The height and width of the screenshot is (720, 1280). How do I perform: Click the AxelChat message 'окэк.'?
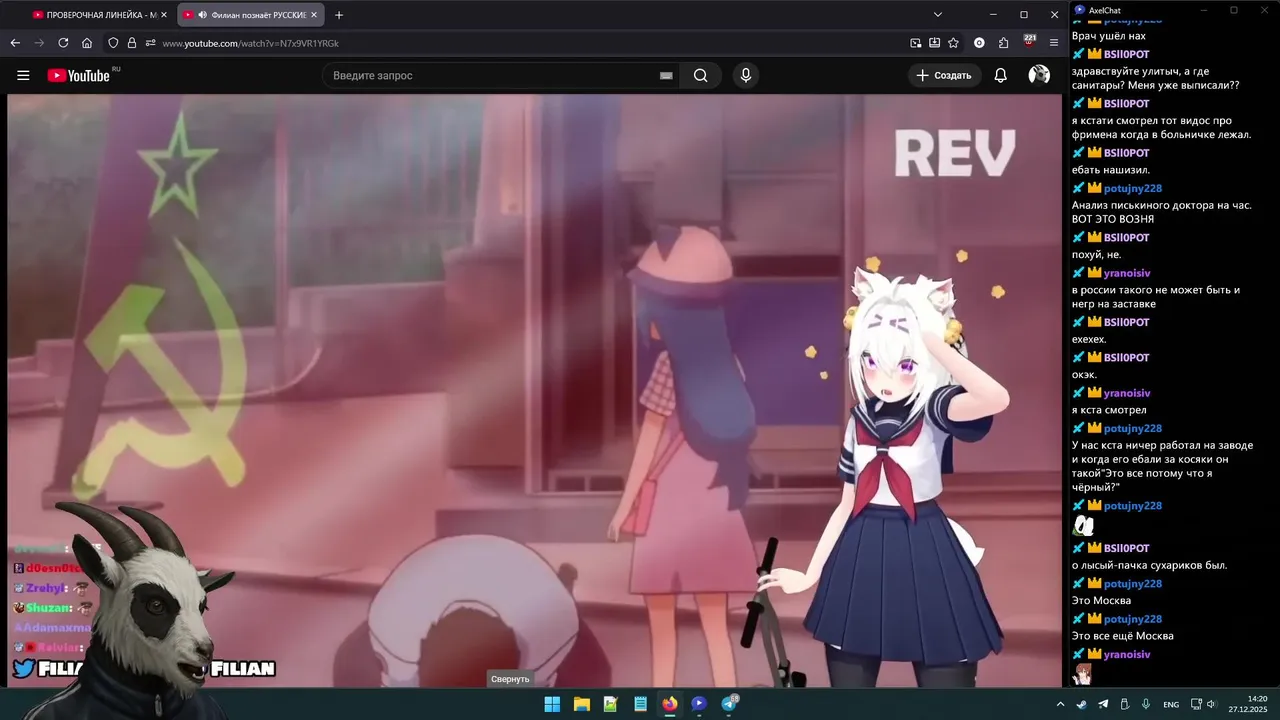tap(1084, 375)
